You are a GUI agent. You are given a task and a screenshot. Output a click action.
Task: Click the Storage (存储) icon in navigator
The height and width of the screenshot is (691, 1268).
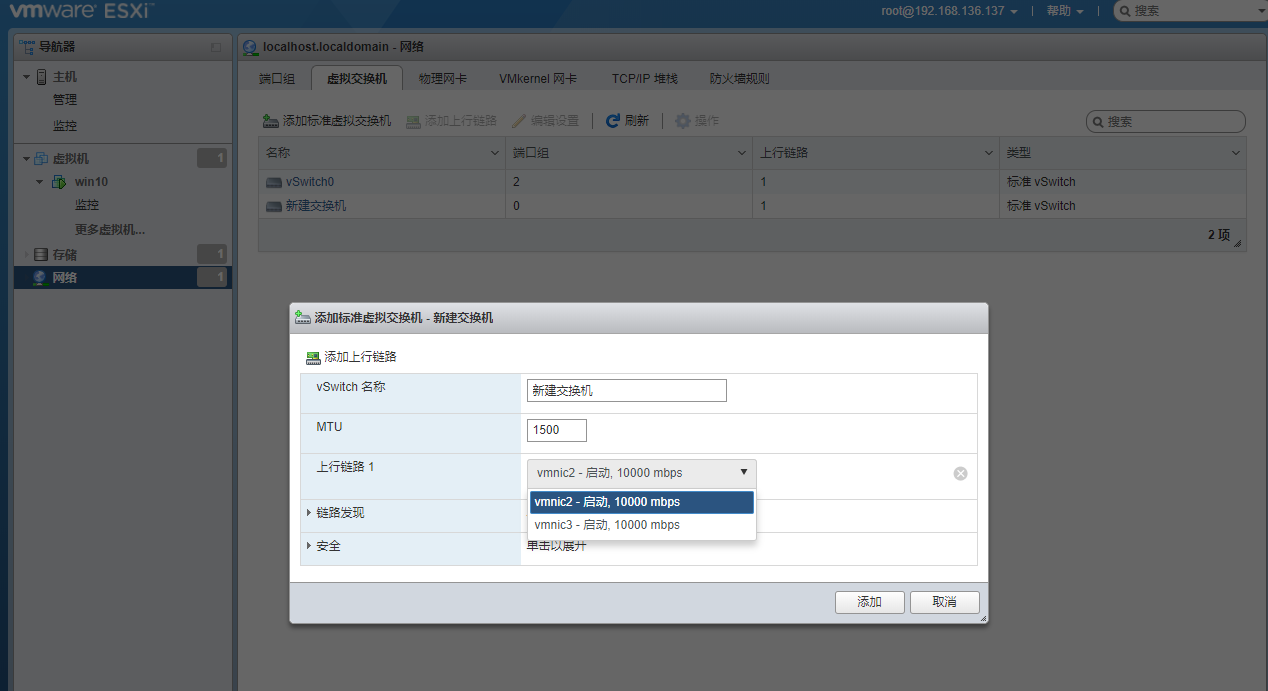tap(40, 255)
